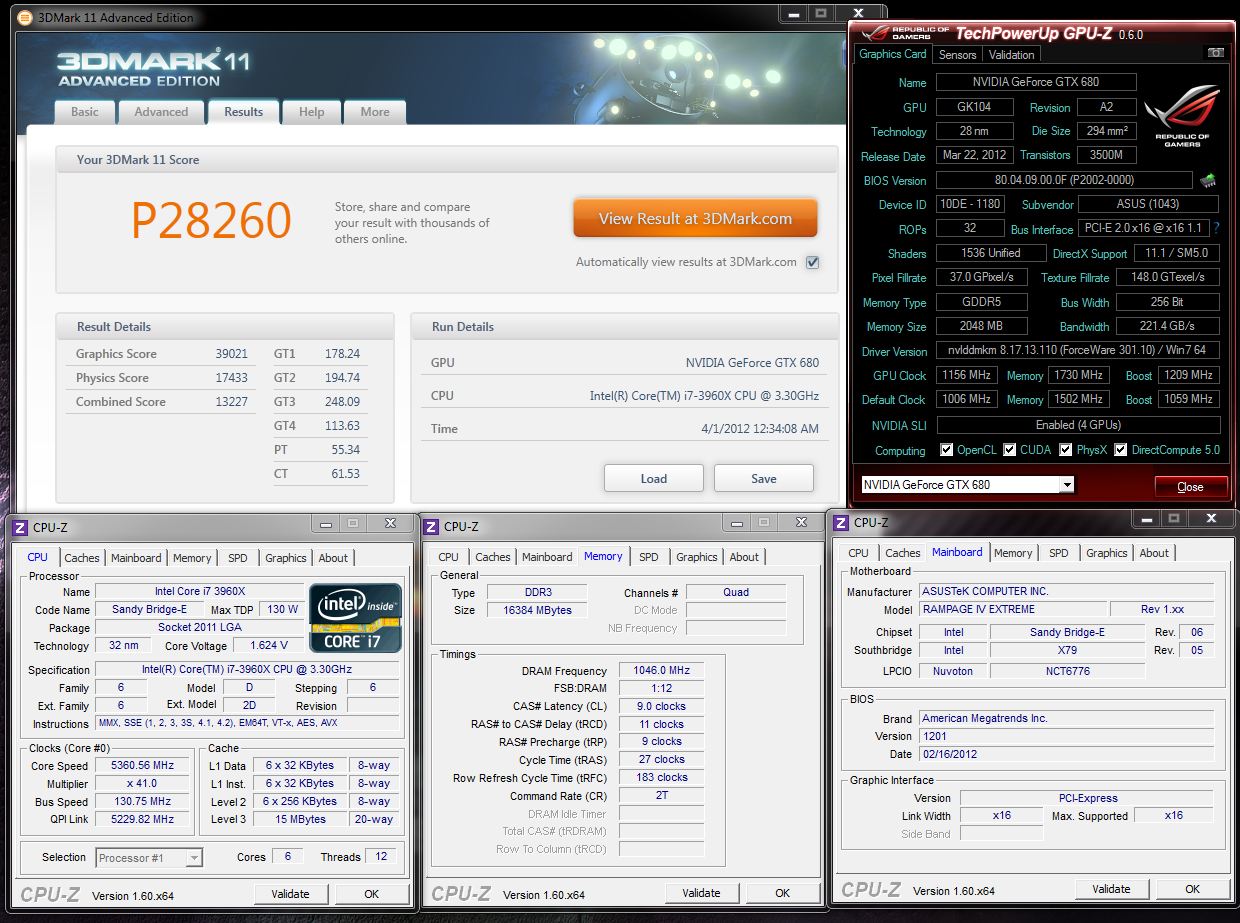
Task: Open the Sensors tab in GPU-Z
Action: [x=957, y=55]
